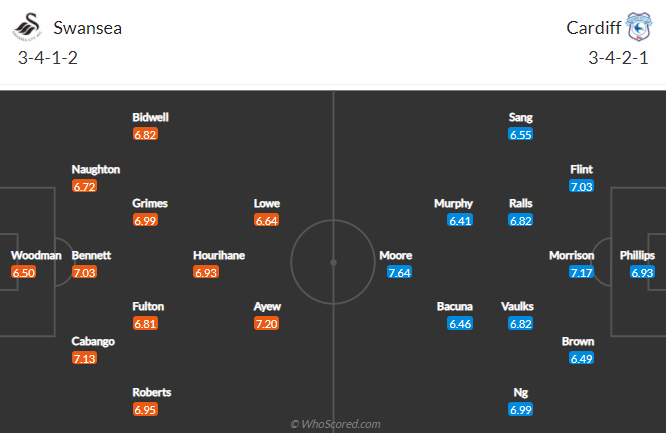Open the Swansea team name link
666x433 pixels.
pos(87,28)
